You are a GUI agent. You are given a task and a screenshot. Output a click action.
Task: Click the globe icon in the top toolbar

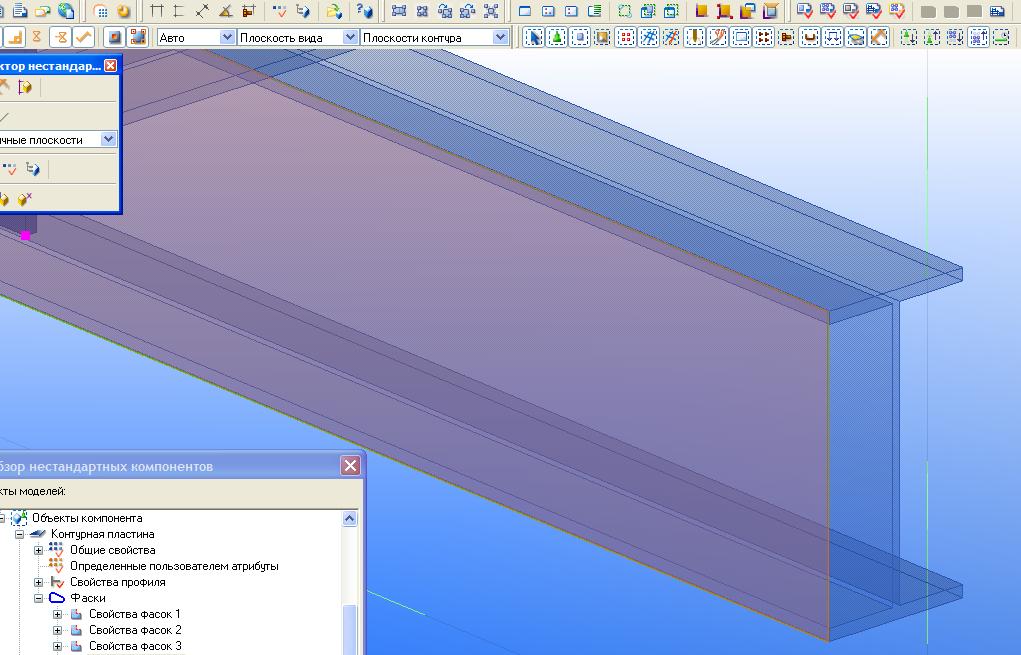[66, 11]
